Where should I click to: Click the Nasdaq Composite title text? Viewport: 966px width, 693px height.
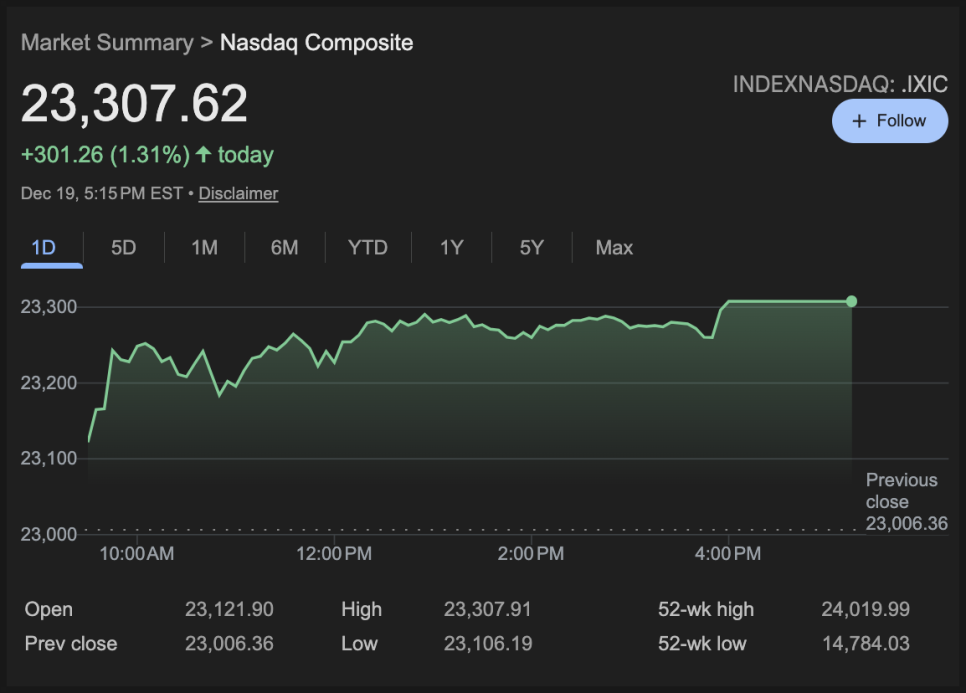[316, 43]
